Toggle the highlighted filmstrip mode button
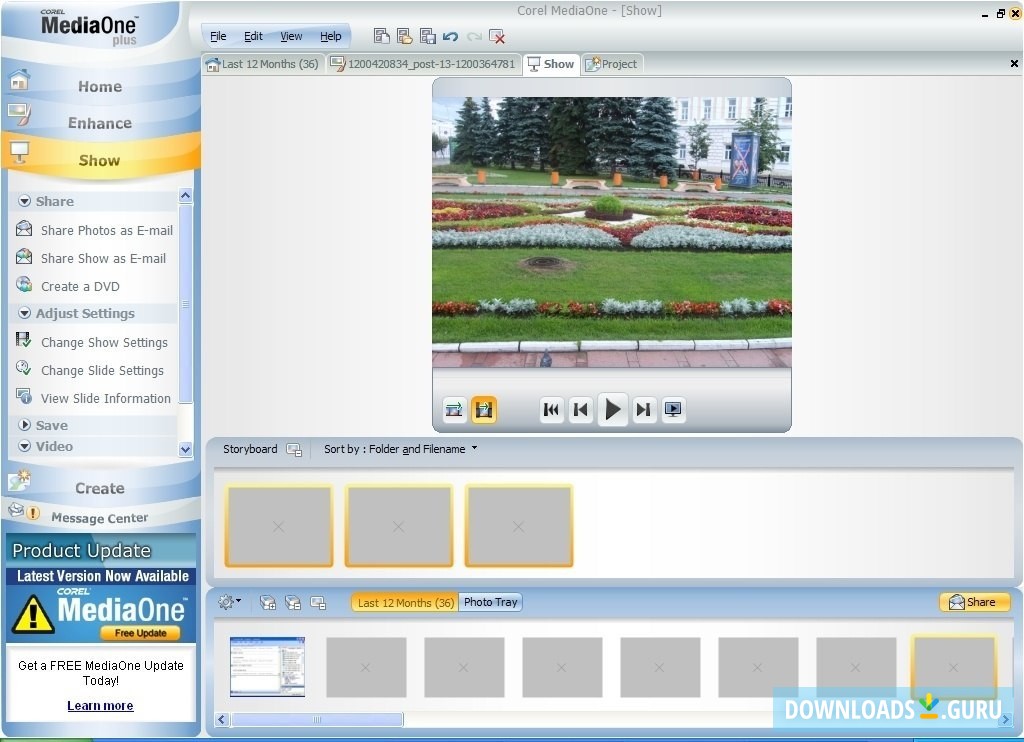The image size is (1024, 742). 484,409
